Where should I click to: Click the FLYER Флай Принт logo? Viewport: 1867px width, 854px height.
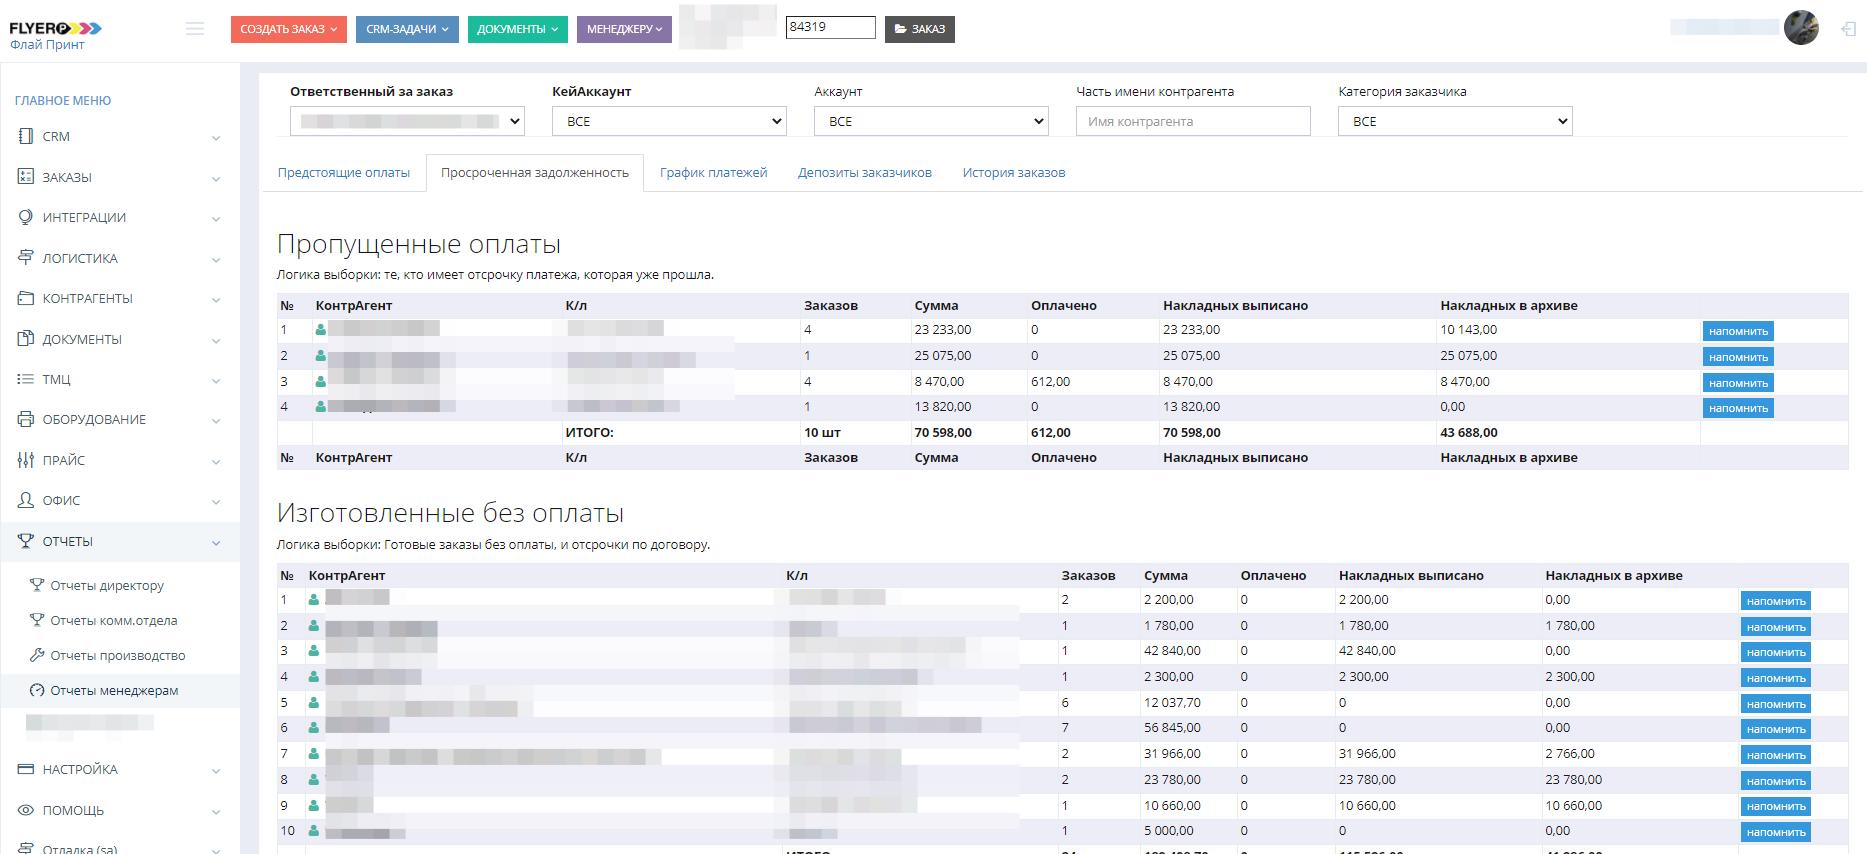55,35
